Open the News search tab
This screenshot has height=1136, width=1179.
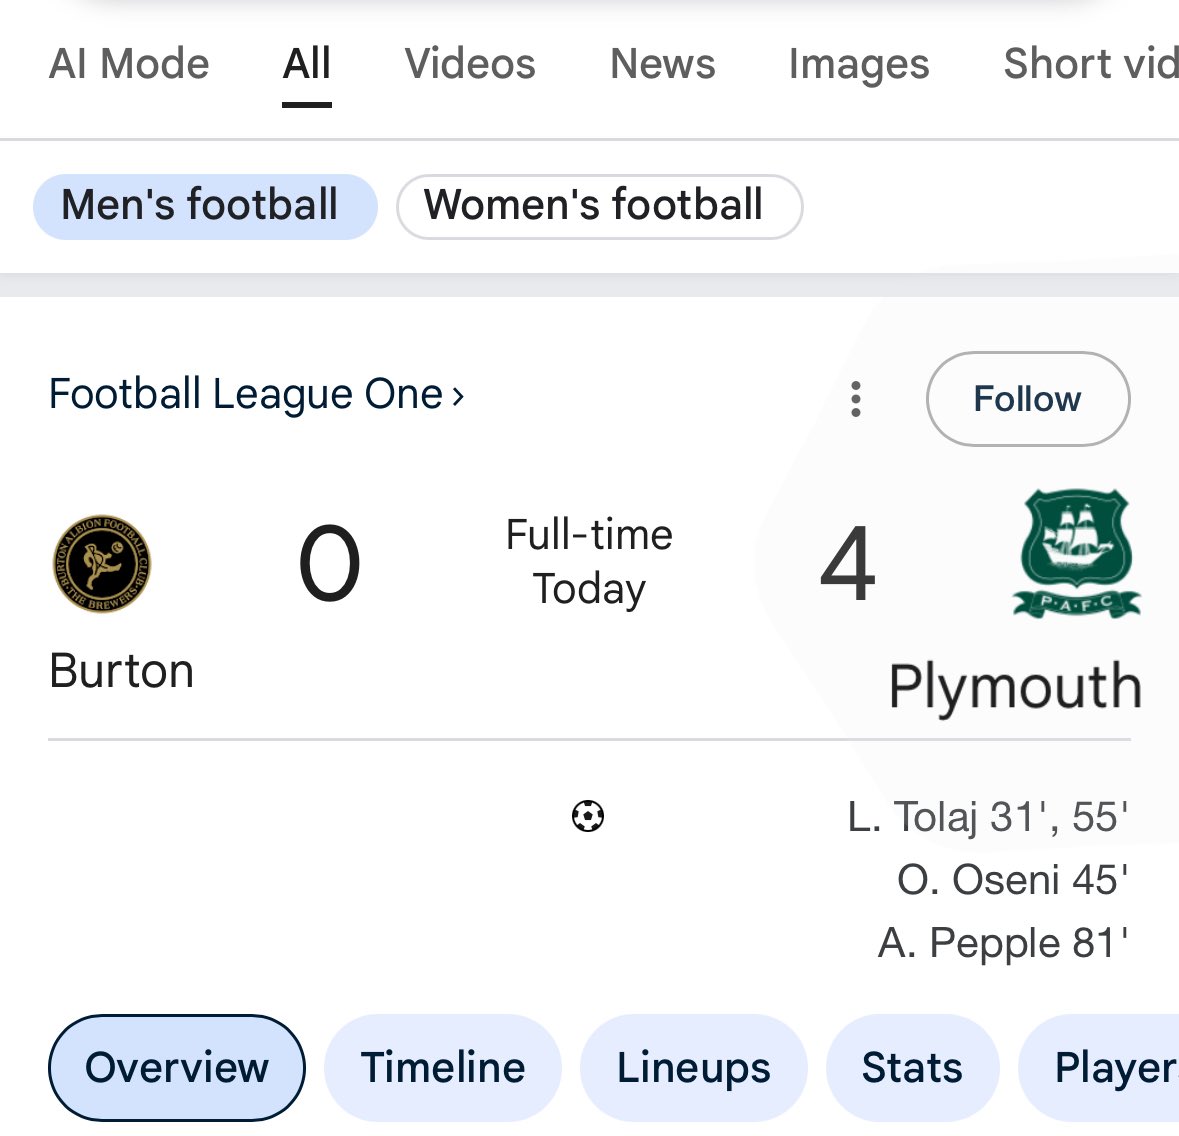(663, 64)
